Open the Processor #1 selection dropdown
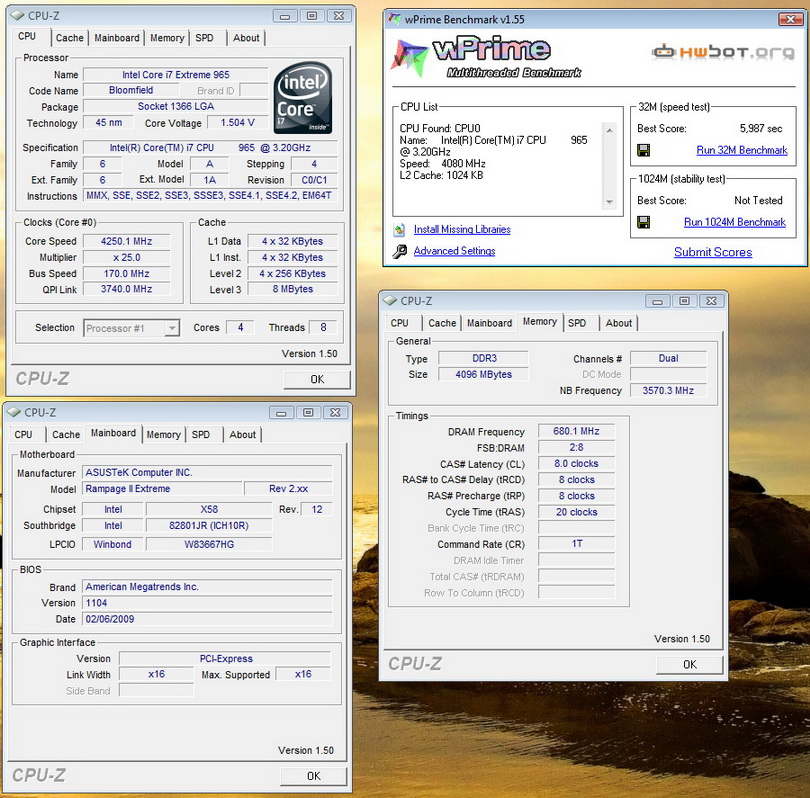This screenshot has width=810, height=798. coord(172,328)
